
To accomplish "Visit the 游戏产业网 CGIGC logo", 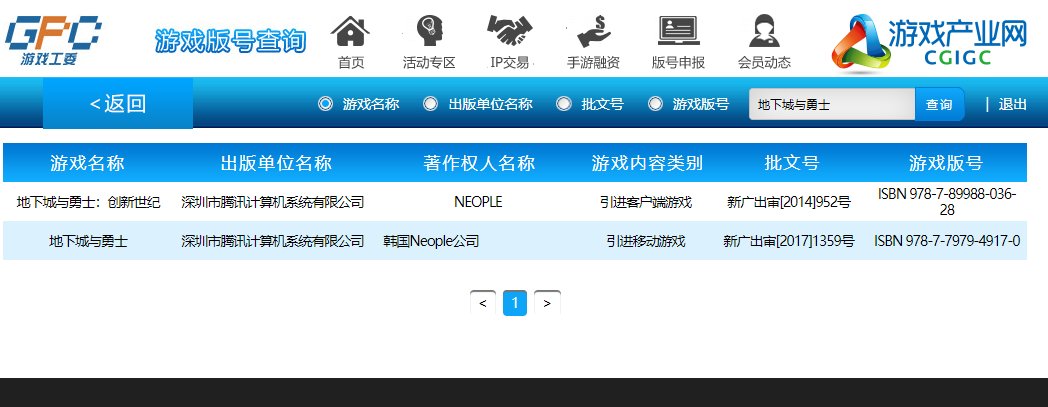I will tap(929, 41).
